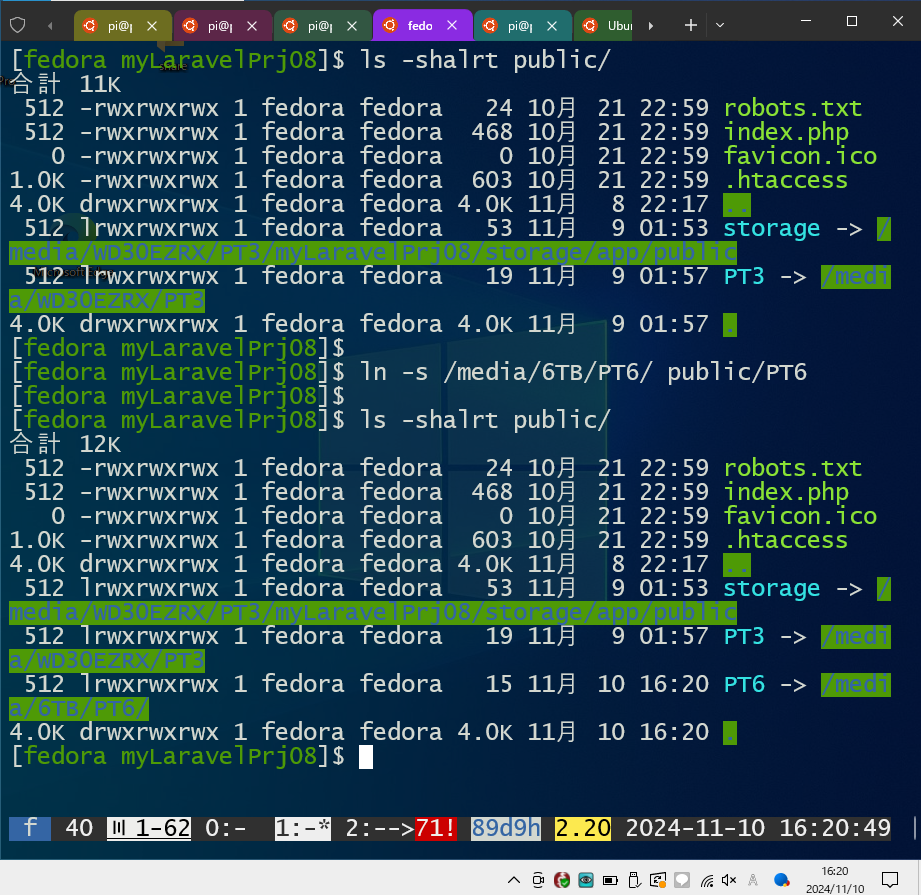
Task: Open a new terminal tab with plus
Action: [691, 25]
